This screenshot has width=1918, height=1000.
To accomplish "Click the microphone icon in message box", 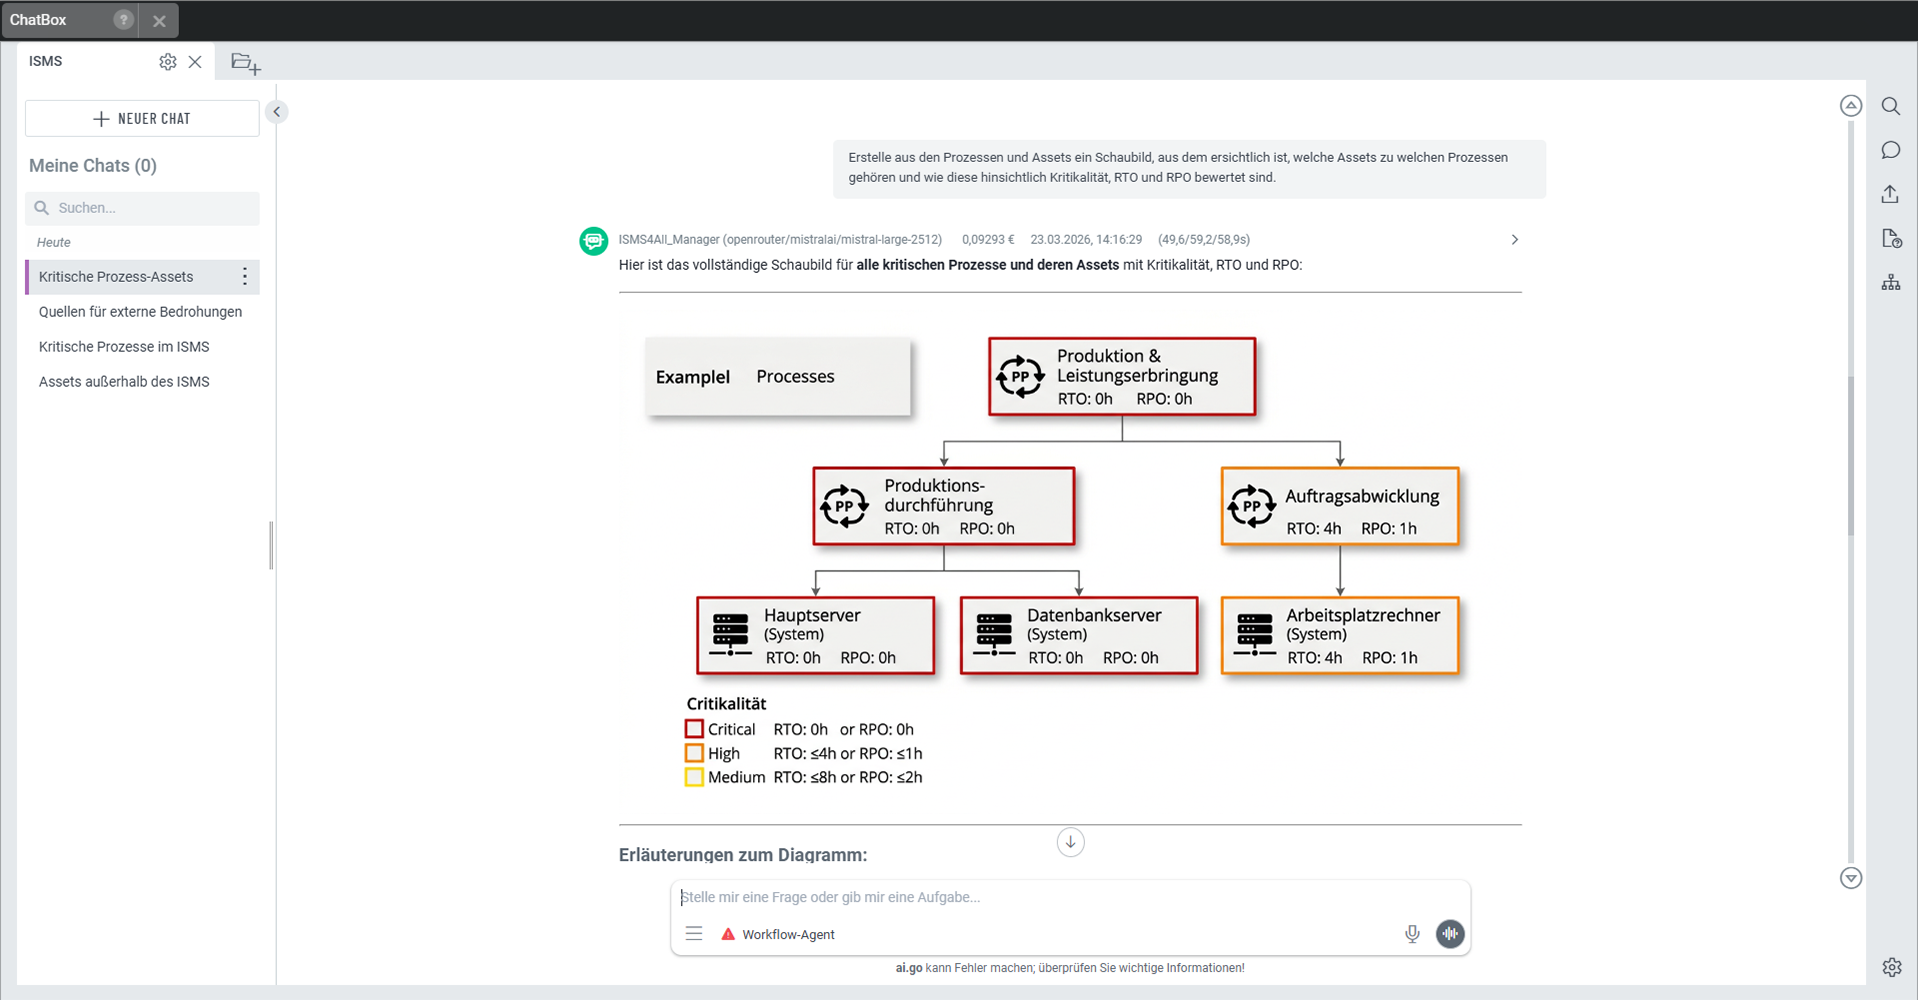I will coord(1412,934).
